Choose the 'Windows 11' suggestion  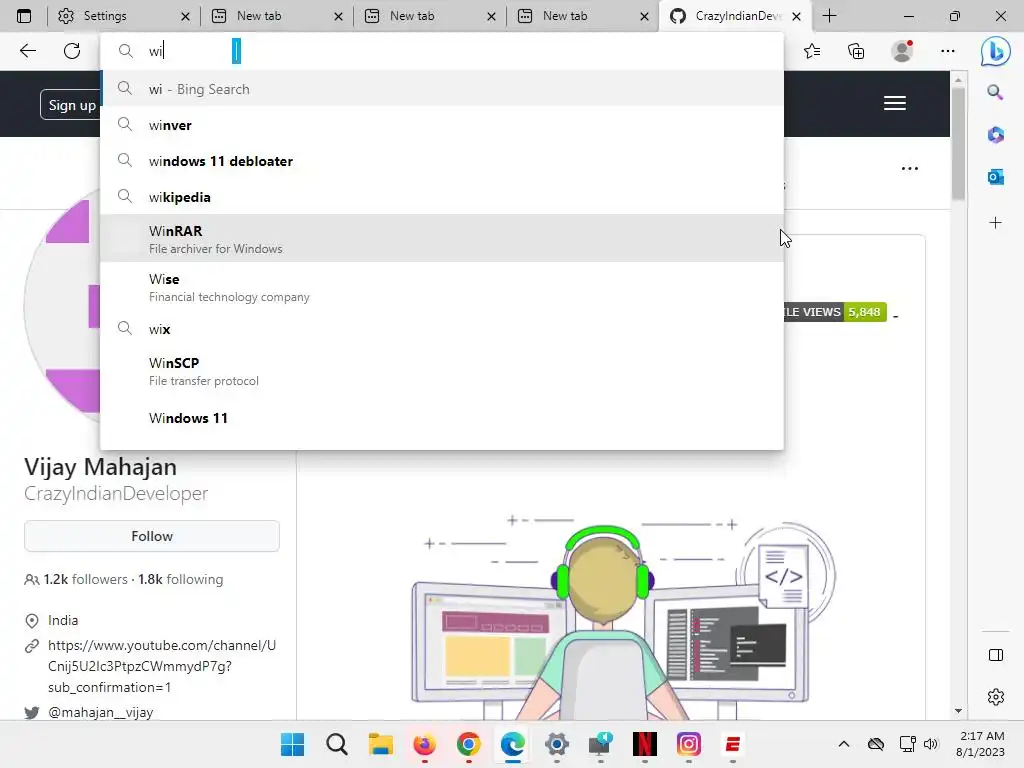point(442,418)
